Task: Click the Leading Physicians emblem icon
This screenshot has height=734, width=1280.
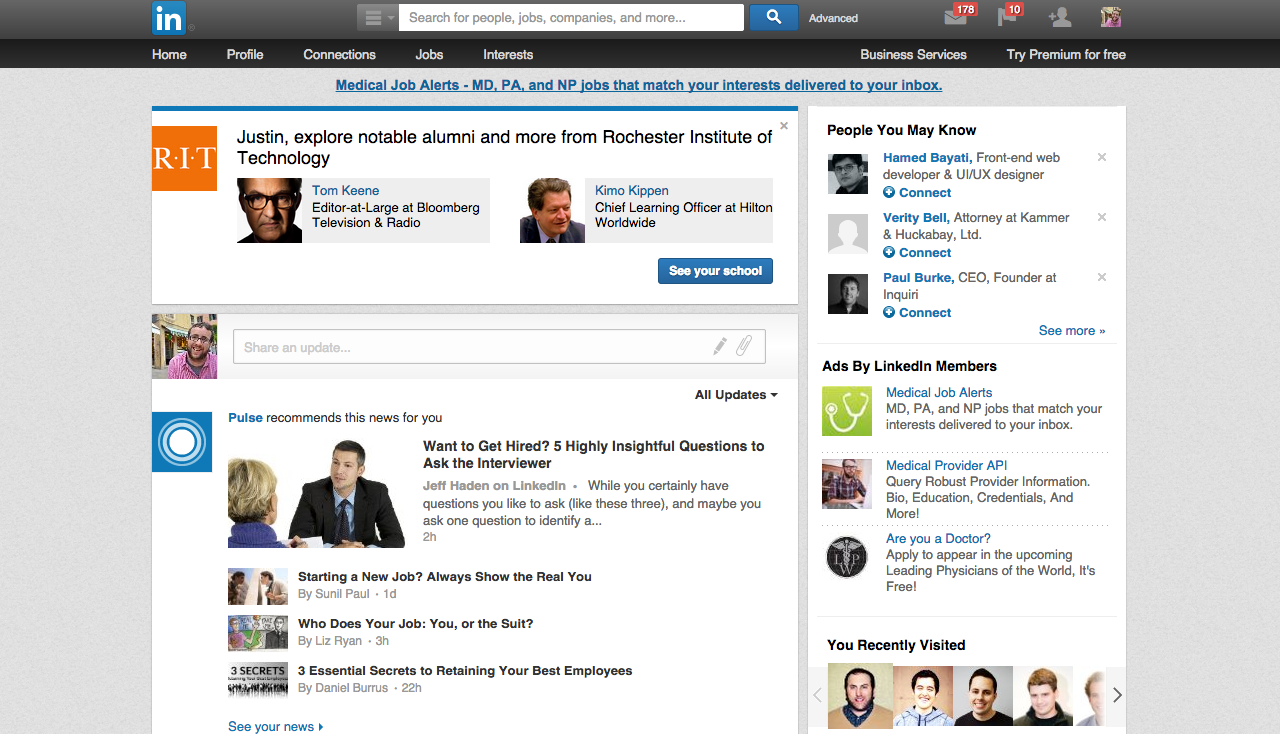Action: click(x=847, y=557)
